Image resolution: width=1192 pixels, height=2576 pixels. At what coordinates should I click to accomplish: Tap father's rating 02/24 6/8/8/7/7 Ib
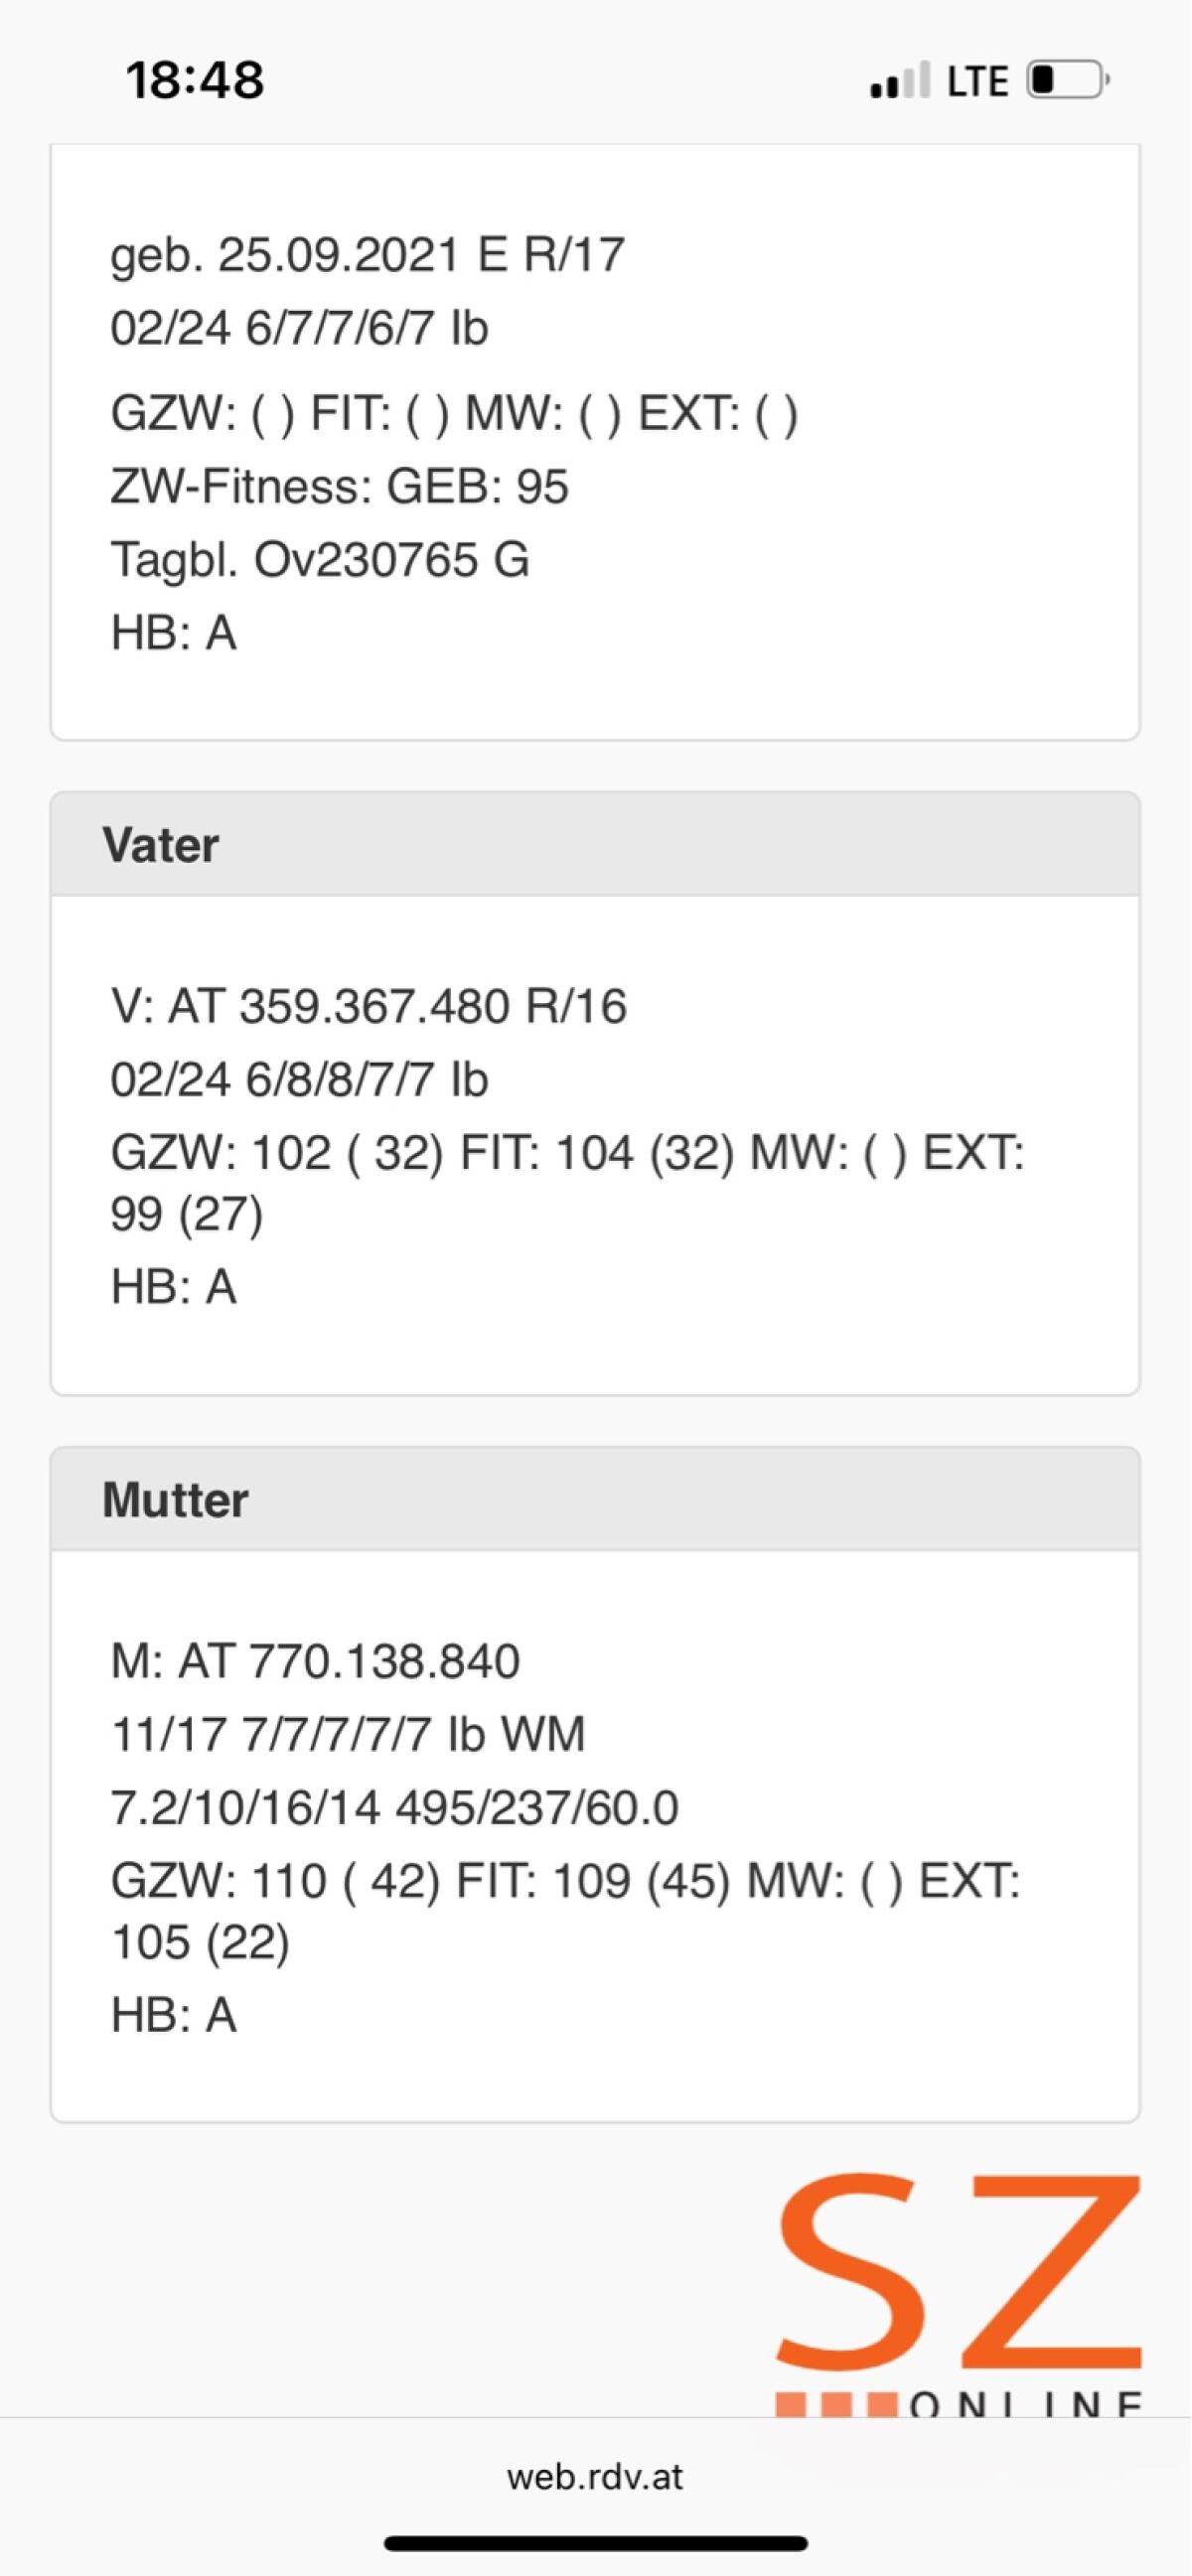(x=299, y=1080)
